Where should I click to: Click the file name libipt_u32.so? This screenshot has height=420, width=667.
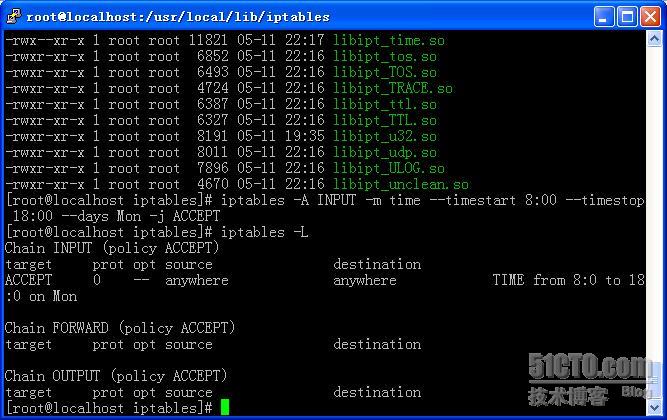pos(385,136)
